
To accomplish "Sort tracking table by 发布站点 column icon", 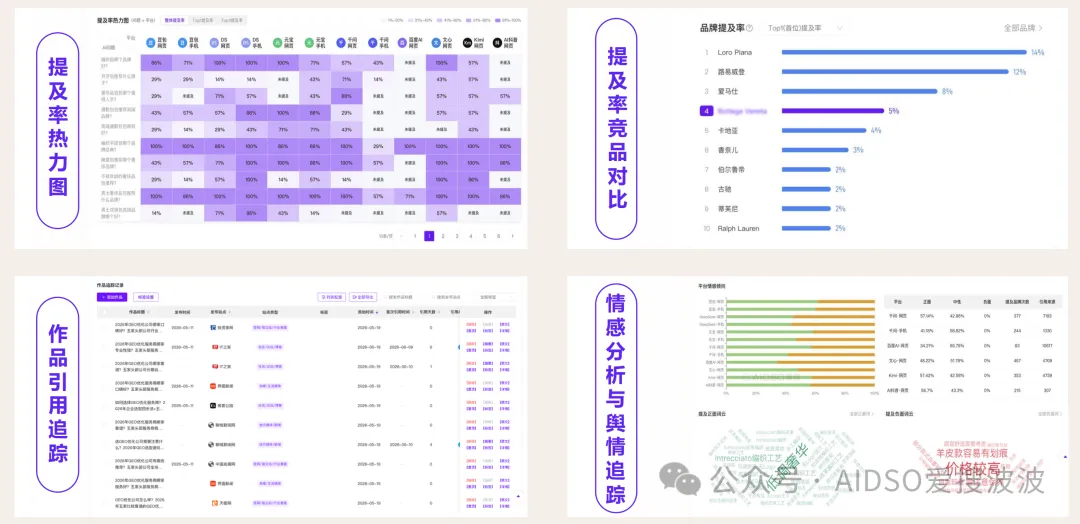I will click(231, 312).
